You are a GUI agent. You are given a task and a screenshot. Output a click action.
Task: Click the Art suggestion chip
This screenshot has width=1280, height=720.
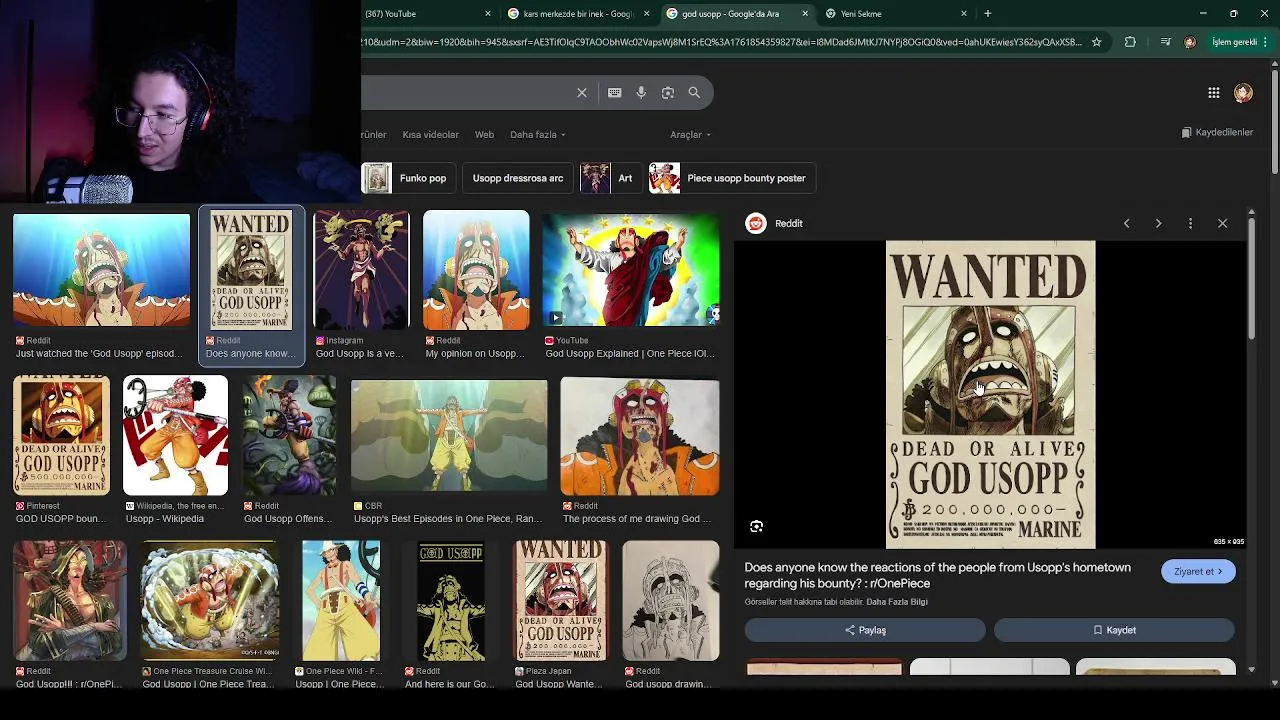click(x=610, y=178)
